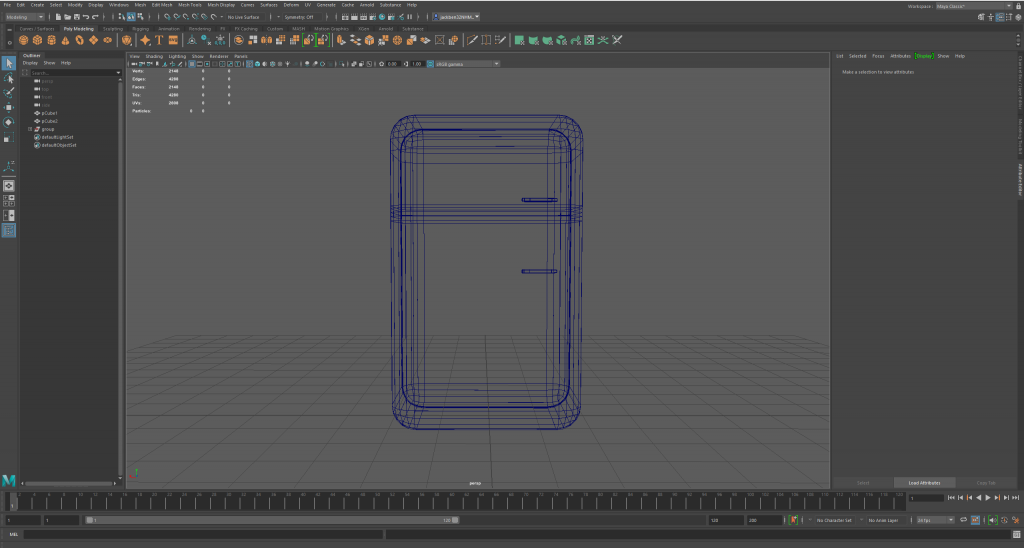This screenshot has height=548, width=1024.
Task: Click the Outliner search field
Action: pos(60,73)
